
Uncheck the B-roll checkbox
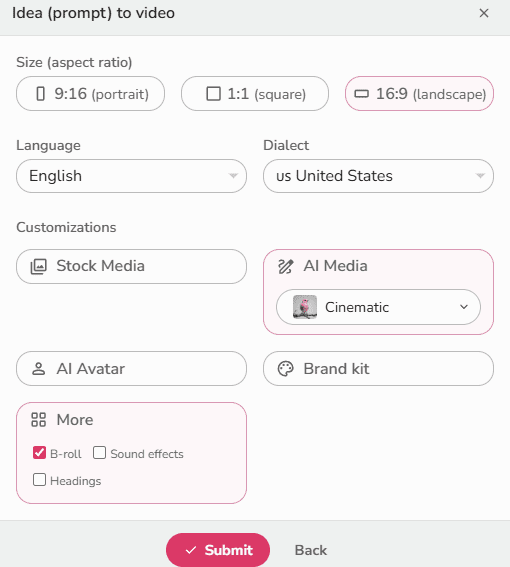coord(39,452)
